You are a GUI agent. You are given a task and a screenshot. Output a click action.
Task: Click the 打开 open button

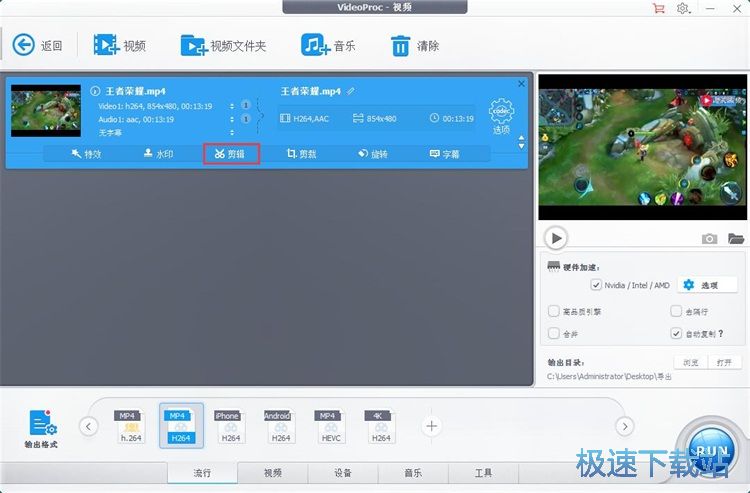point(724,362)
